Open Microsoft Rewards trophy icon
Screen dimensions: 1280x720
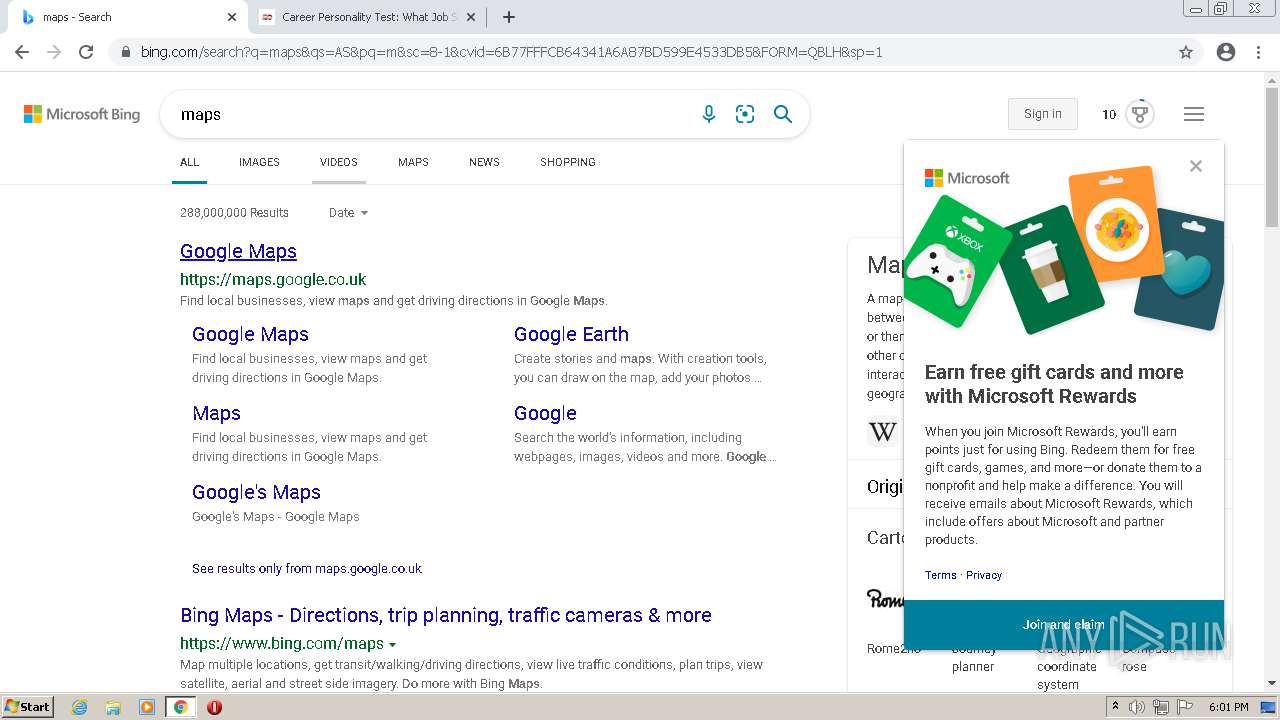tap(1140, 114)
